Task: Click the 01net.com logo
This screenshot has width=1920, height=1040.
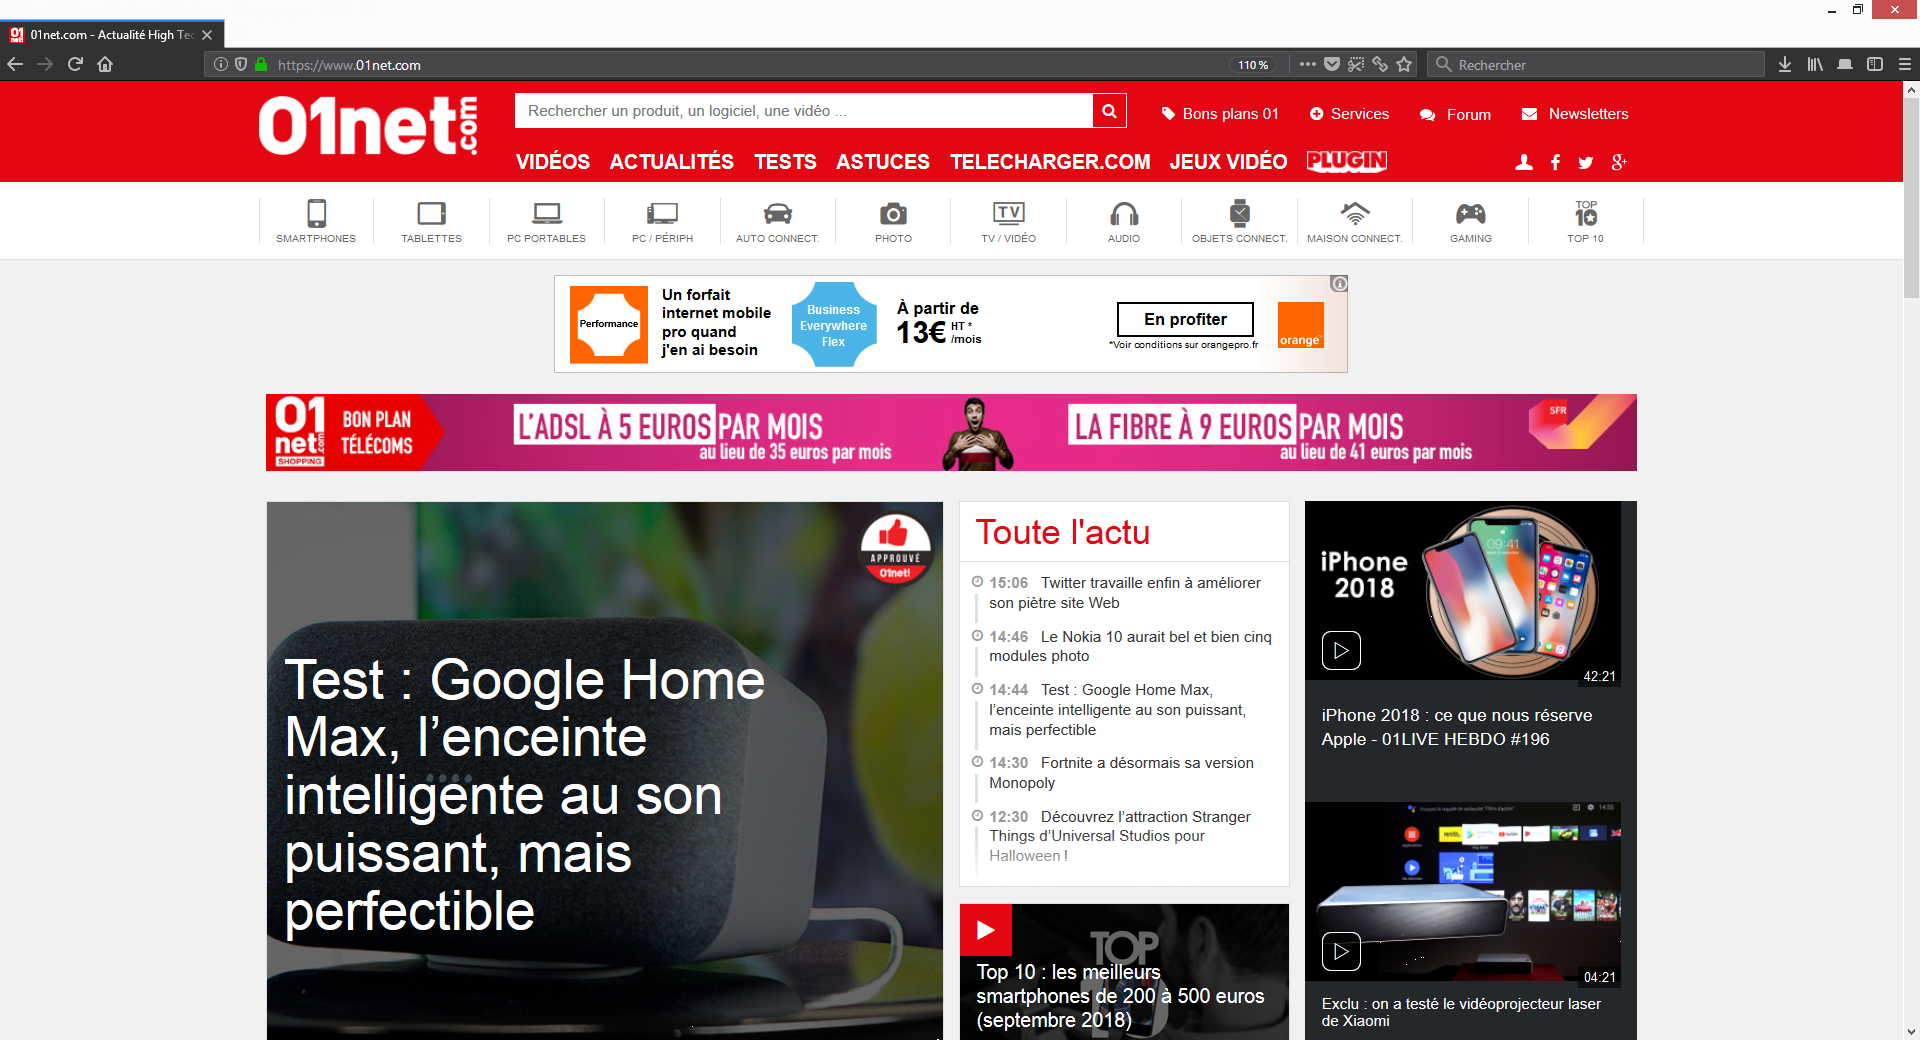Action: tap(368, 126)
